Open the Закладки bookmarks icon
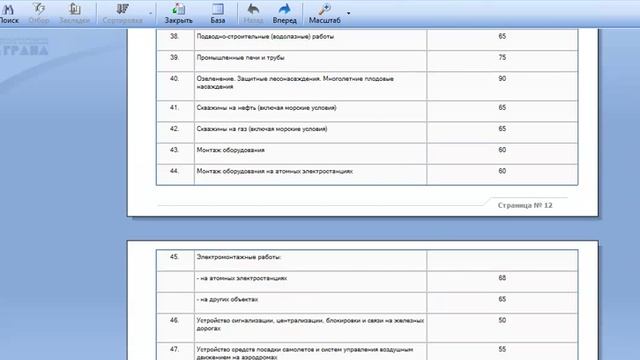Viewport: 640px width, 360px height. [x=74, y=13]
